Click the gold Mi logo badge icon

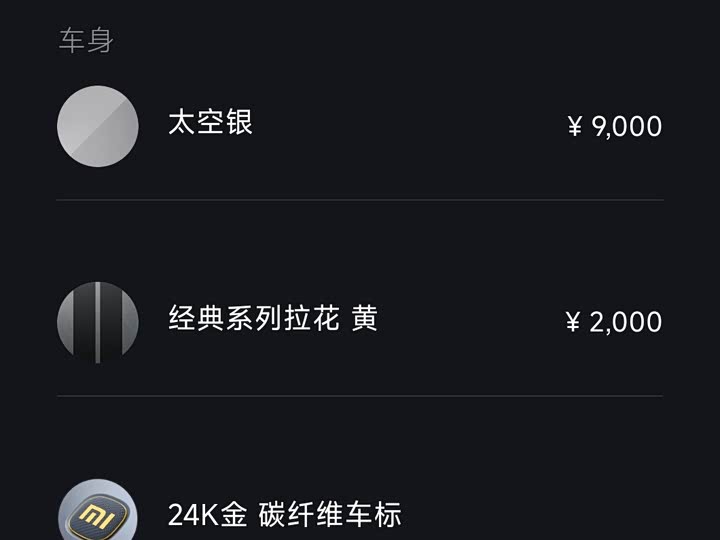(x=97, y=514)
